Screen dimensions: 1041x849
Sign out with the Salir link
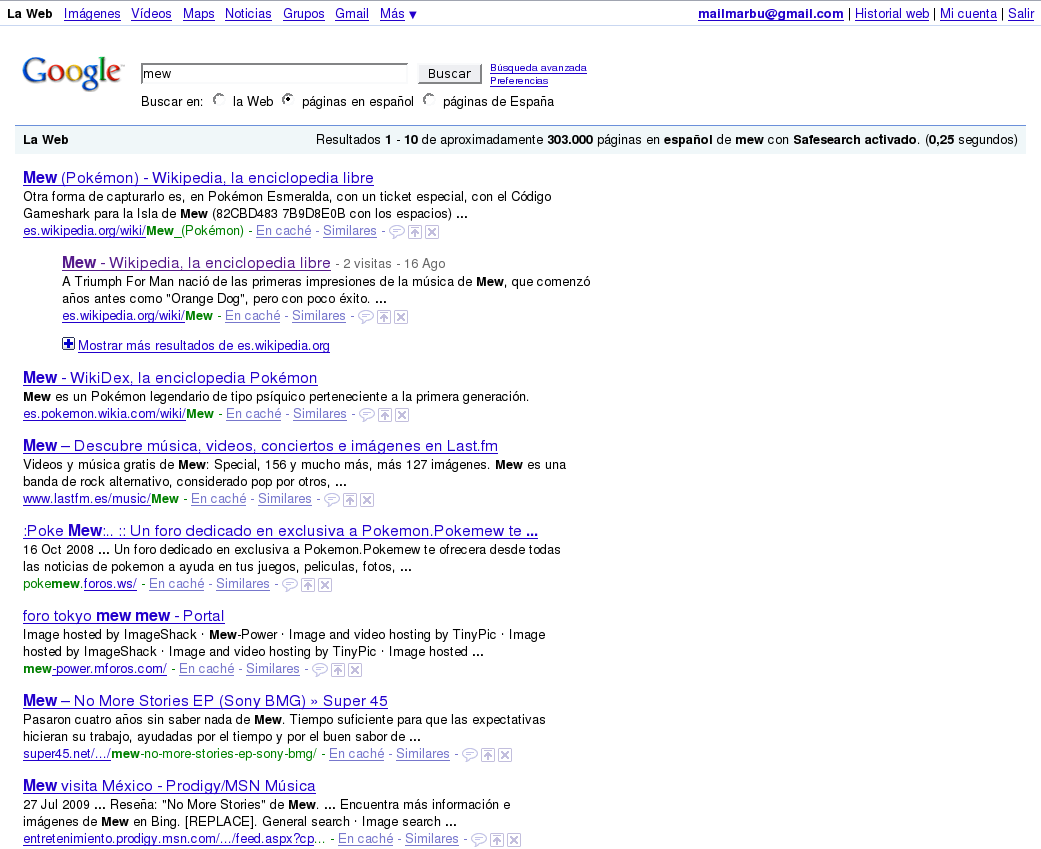coord(1021,14)
